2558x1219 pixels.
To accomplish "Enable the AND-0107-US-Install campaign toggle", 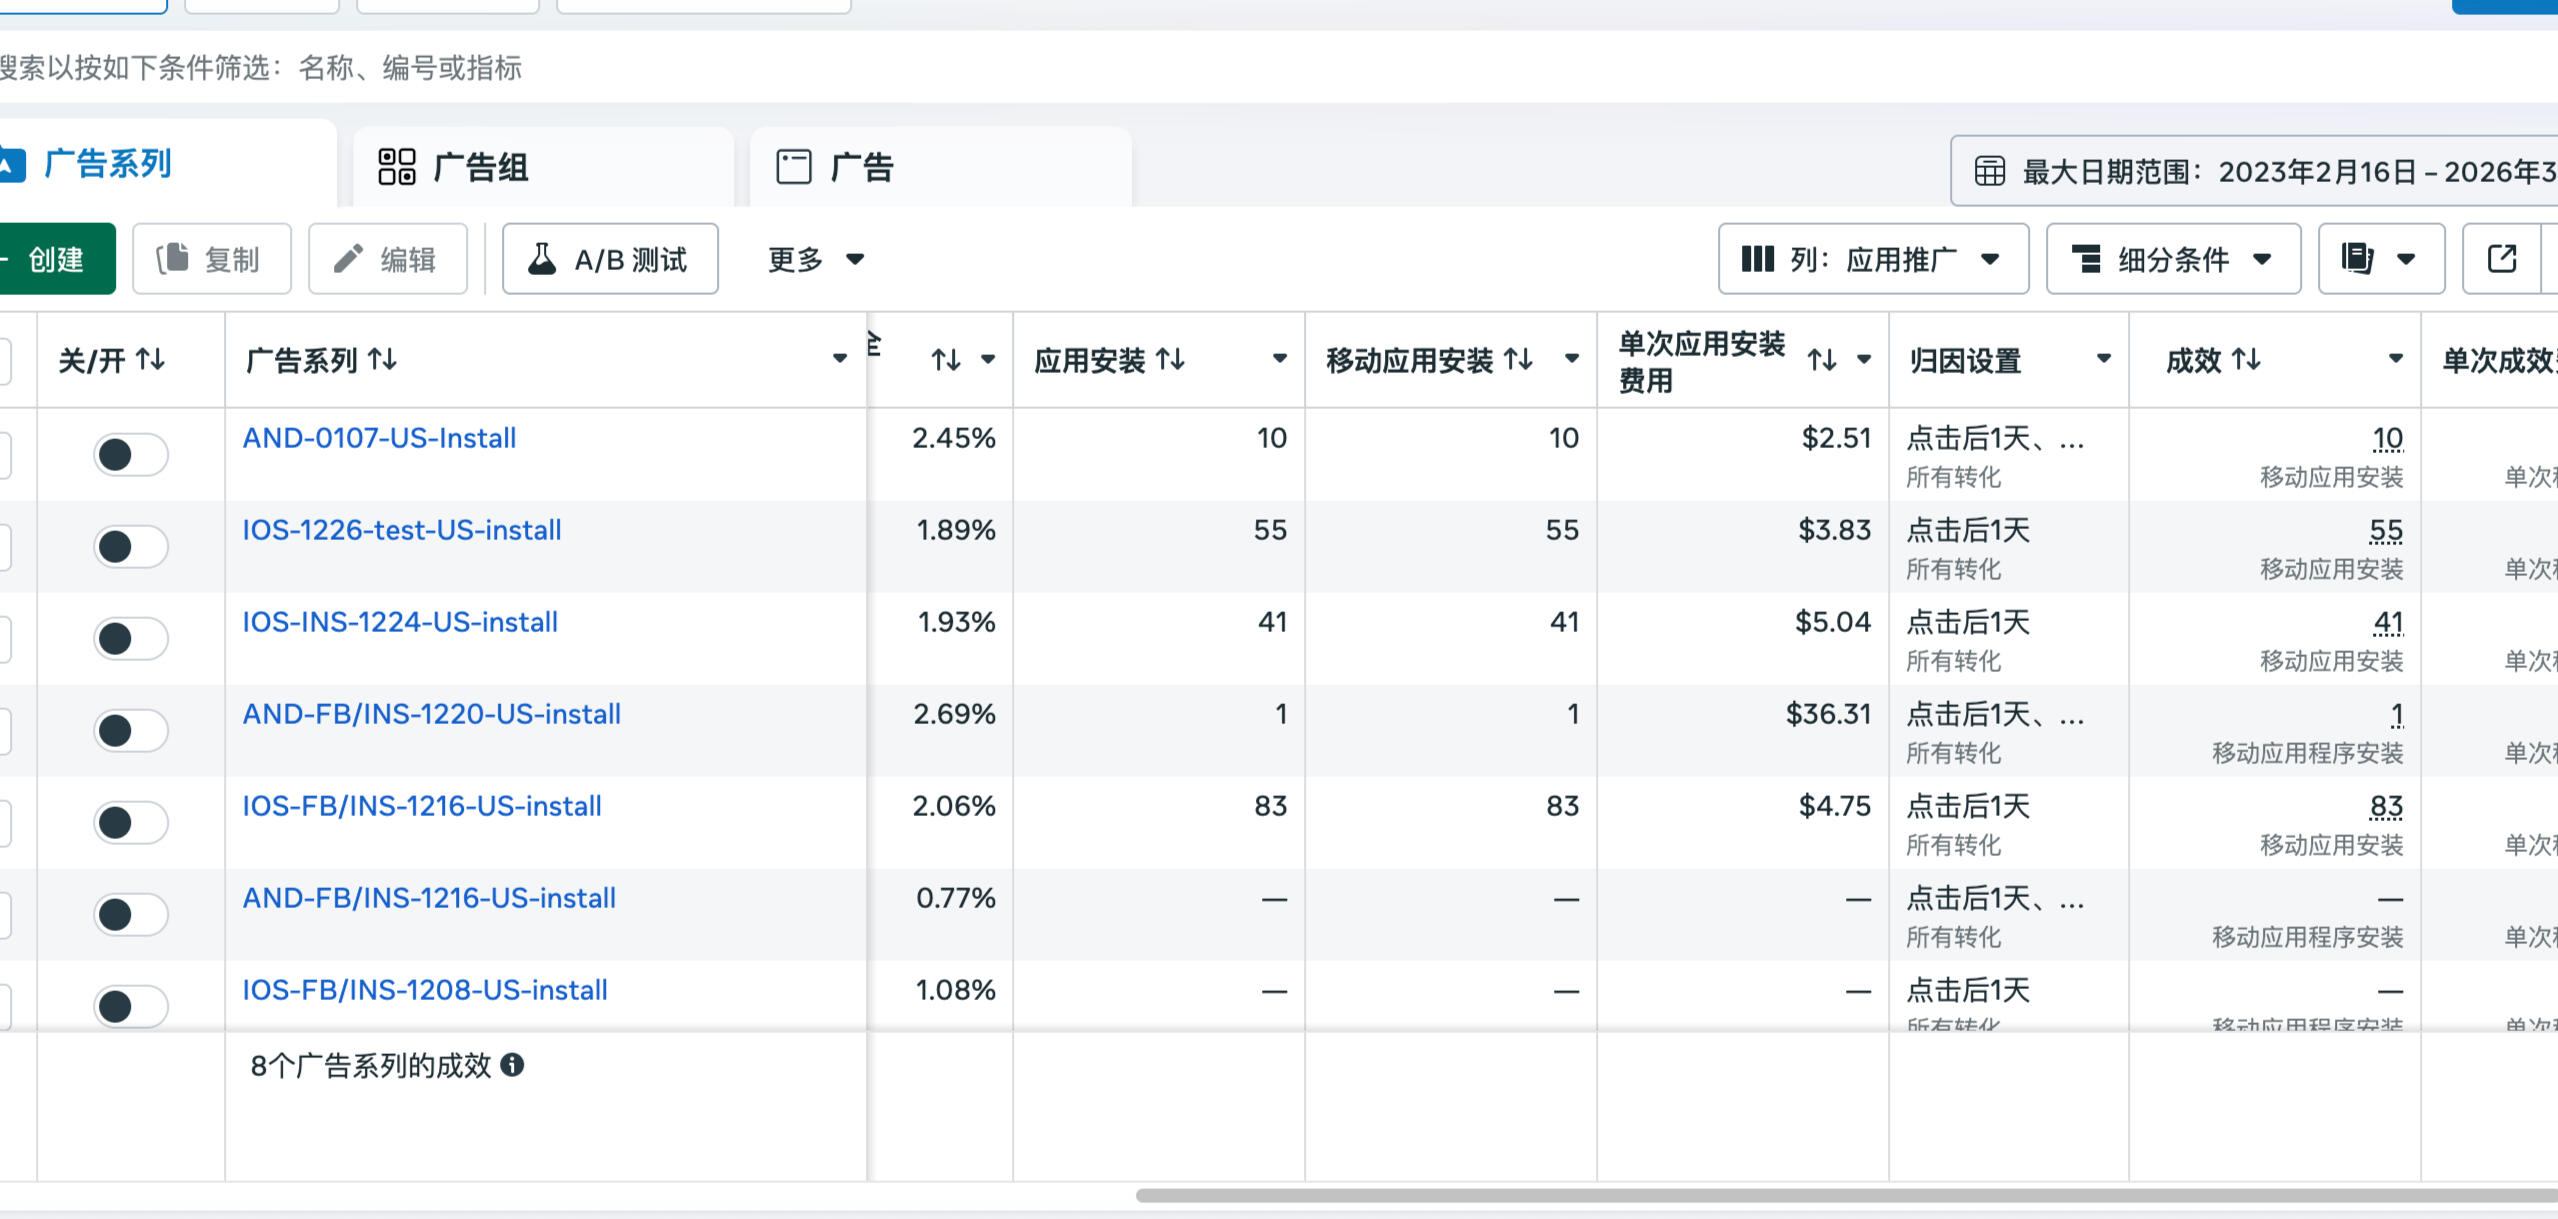I will pos(131,452).
